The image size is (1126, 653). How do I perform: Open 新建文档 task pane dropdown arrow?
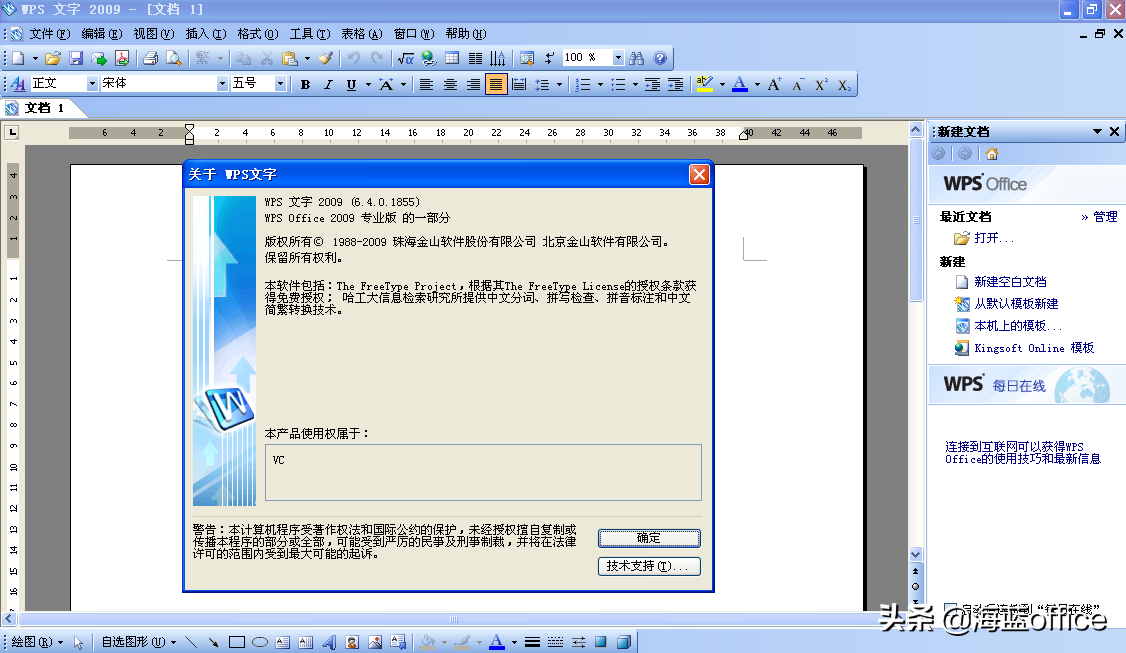(x=1097, y=131)
